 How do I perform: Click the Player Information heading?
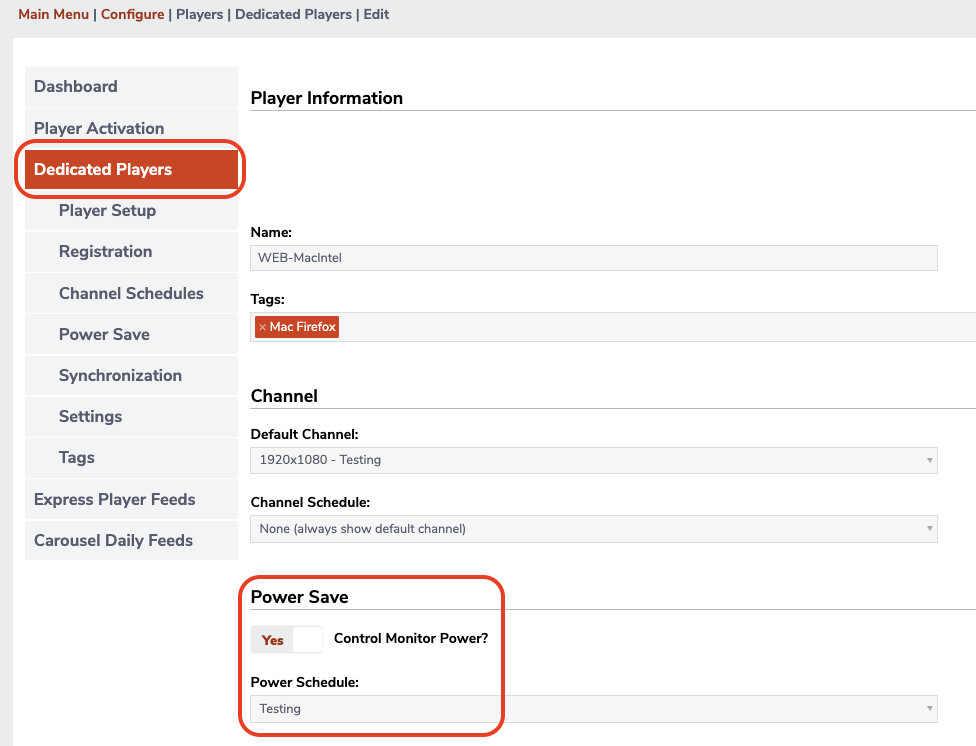tap(327, 98)
